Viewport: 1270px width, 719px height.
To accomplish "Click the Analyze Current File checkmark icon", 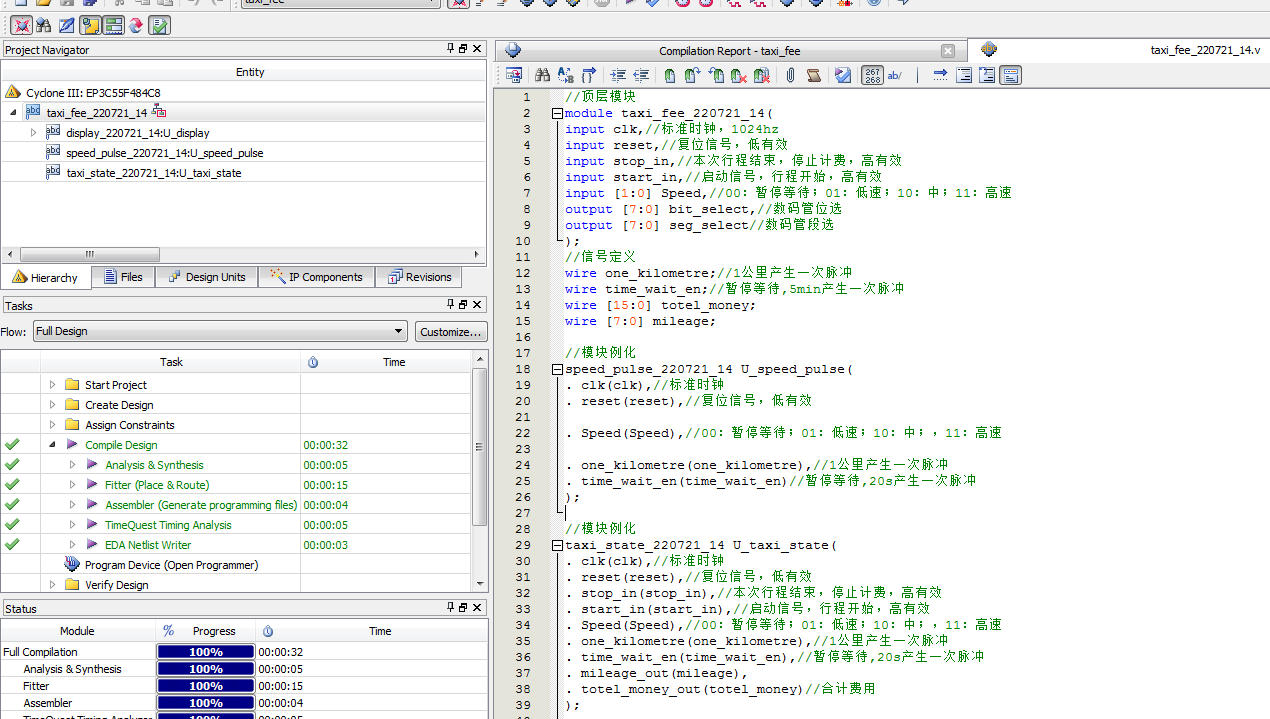I will click(x=843, y=75).
